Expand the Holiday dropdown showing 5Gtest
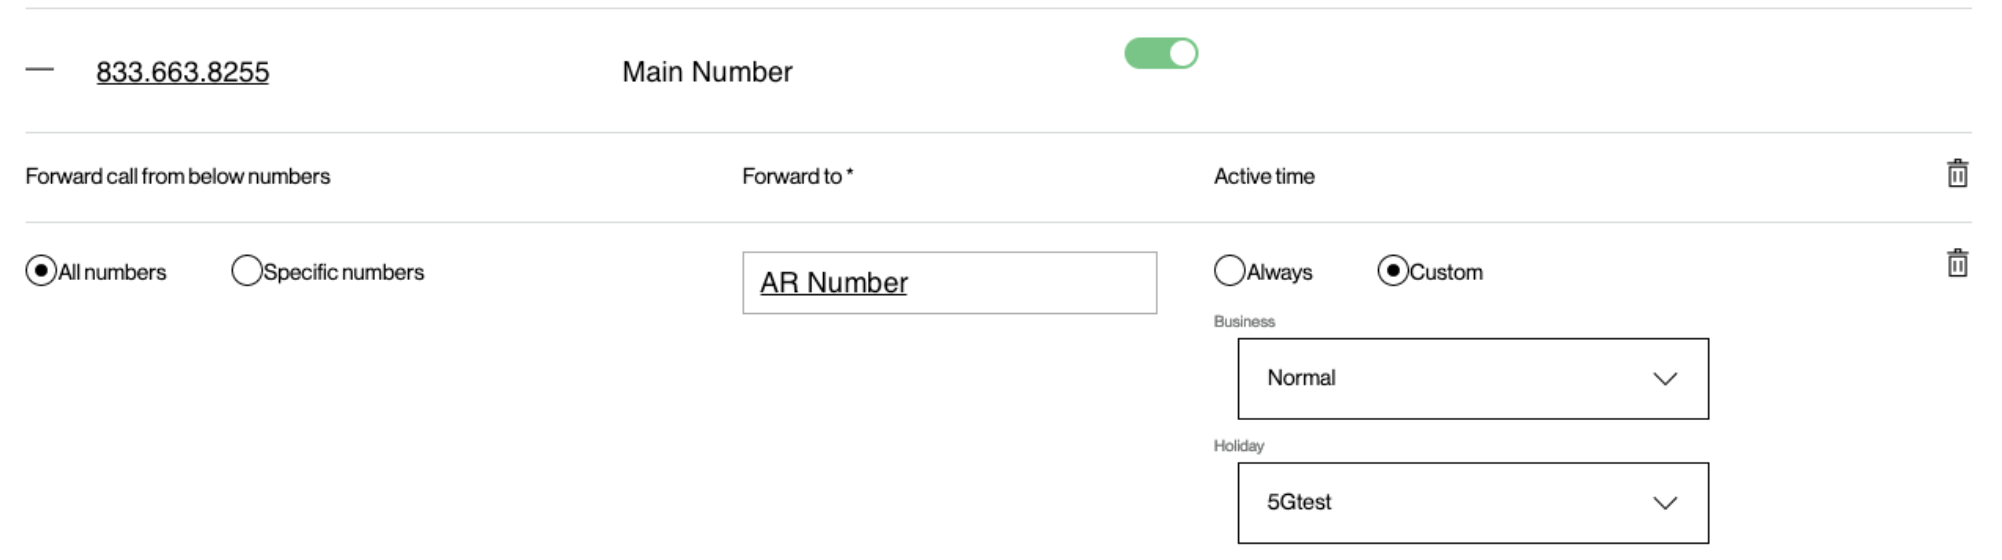 pyautogui.click(x=1473, y=503)
